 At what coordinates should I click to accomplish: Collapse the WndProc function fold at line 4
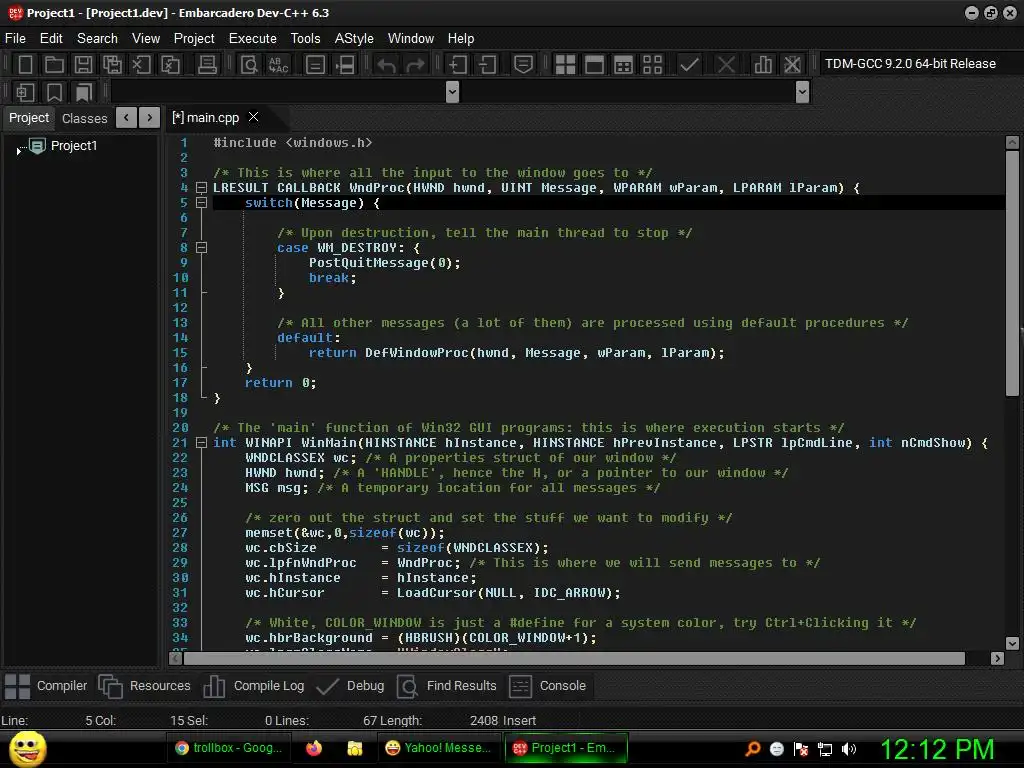tap(202, 188)
